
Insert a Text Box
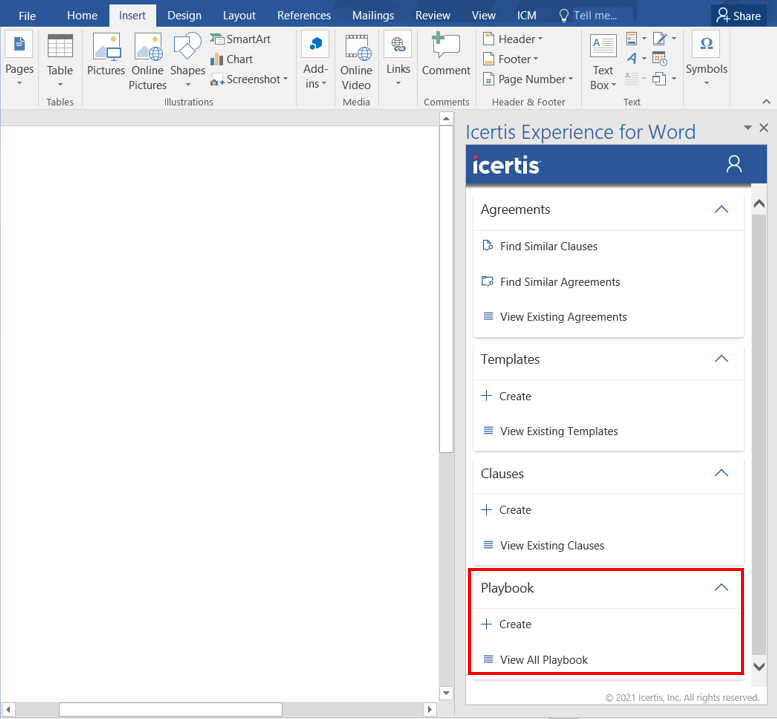[x=603, y=60]
